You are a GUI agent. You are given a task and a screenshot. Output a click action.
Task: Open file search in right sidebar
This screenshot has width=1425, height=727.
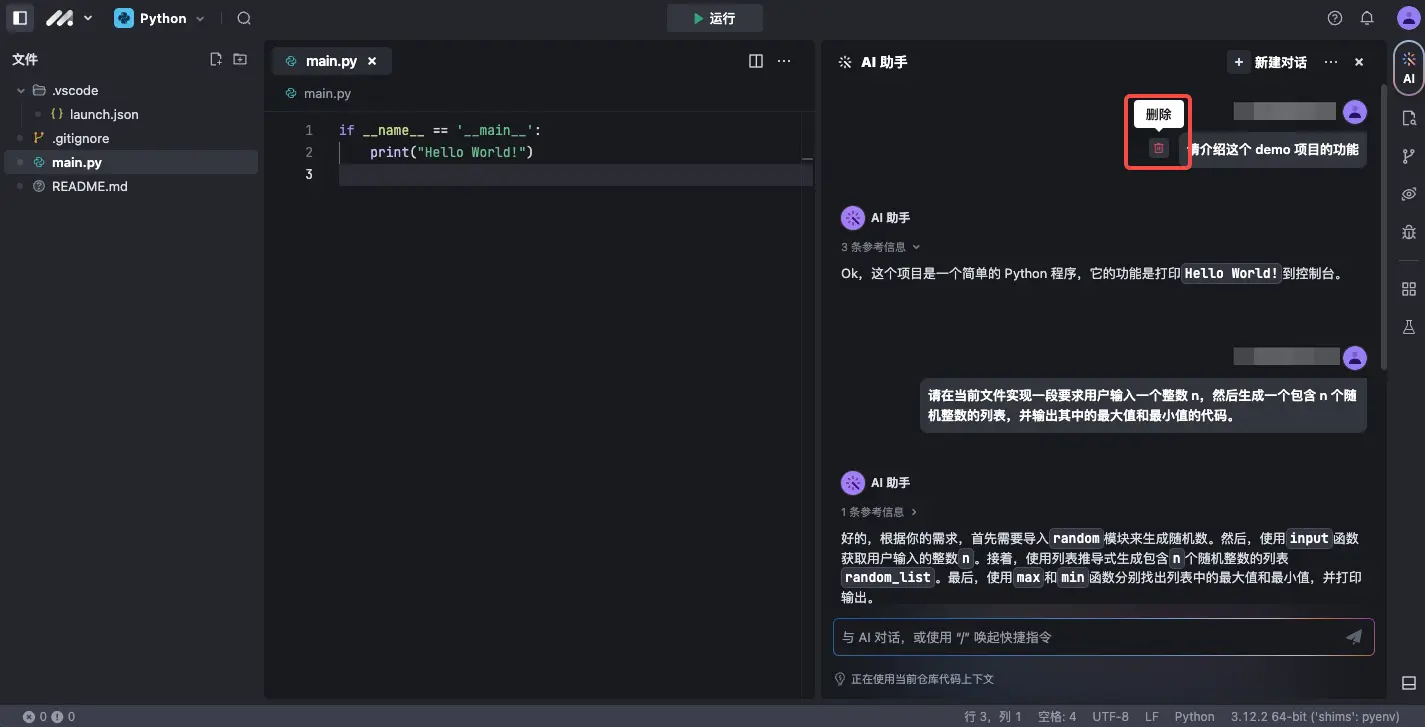point(1409,118)
